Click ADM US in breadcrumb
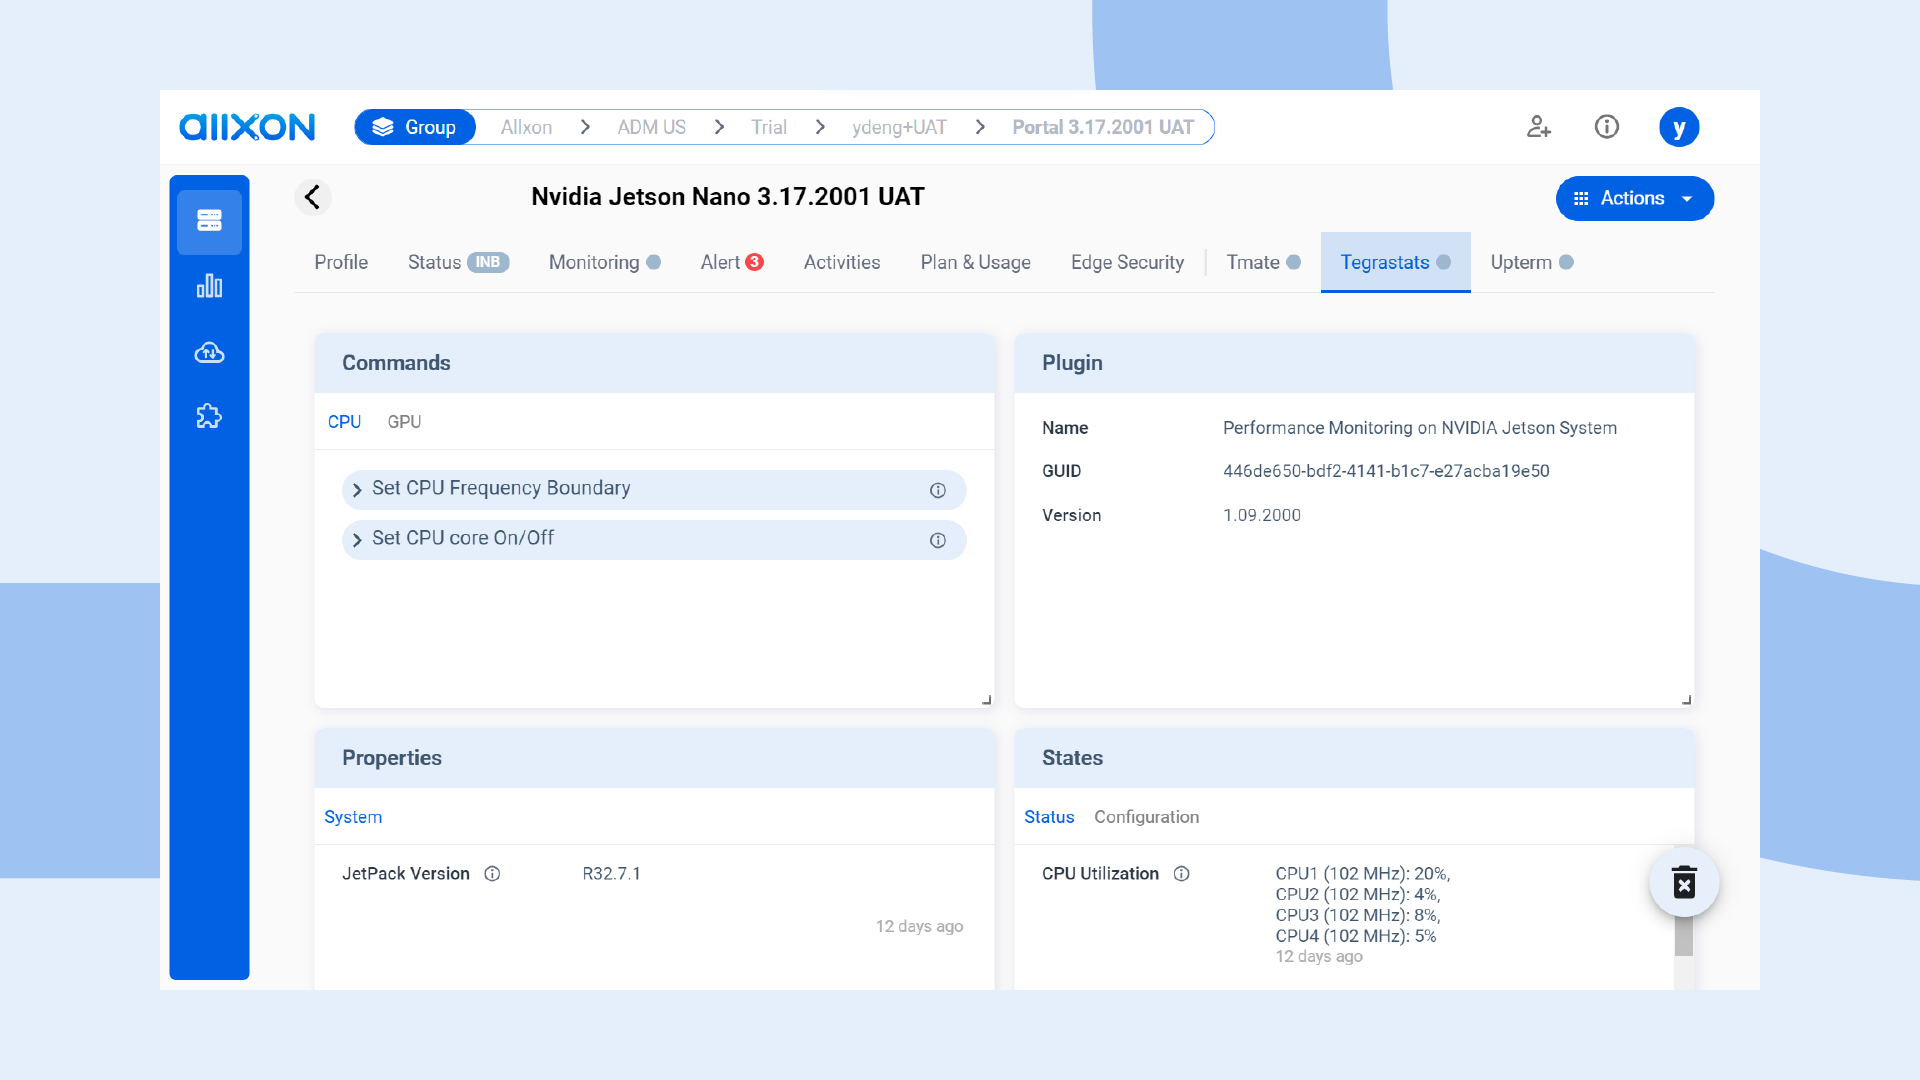1920x1080 pixels. tap(651, 127)
